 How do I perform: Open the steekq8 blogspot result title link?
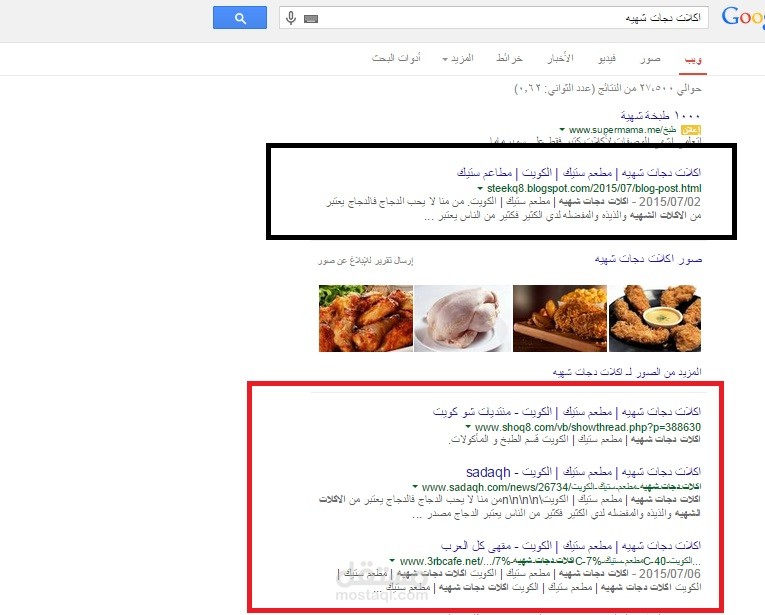coord(579,173)
